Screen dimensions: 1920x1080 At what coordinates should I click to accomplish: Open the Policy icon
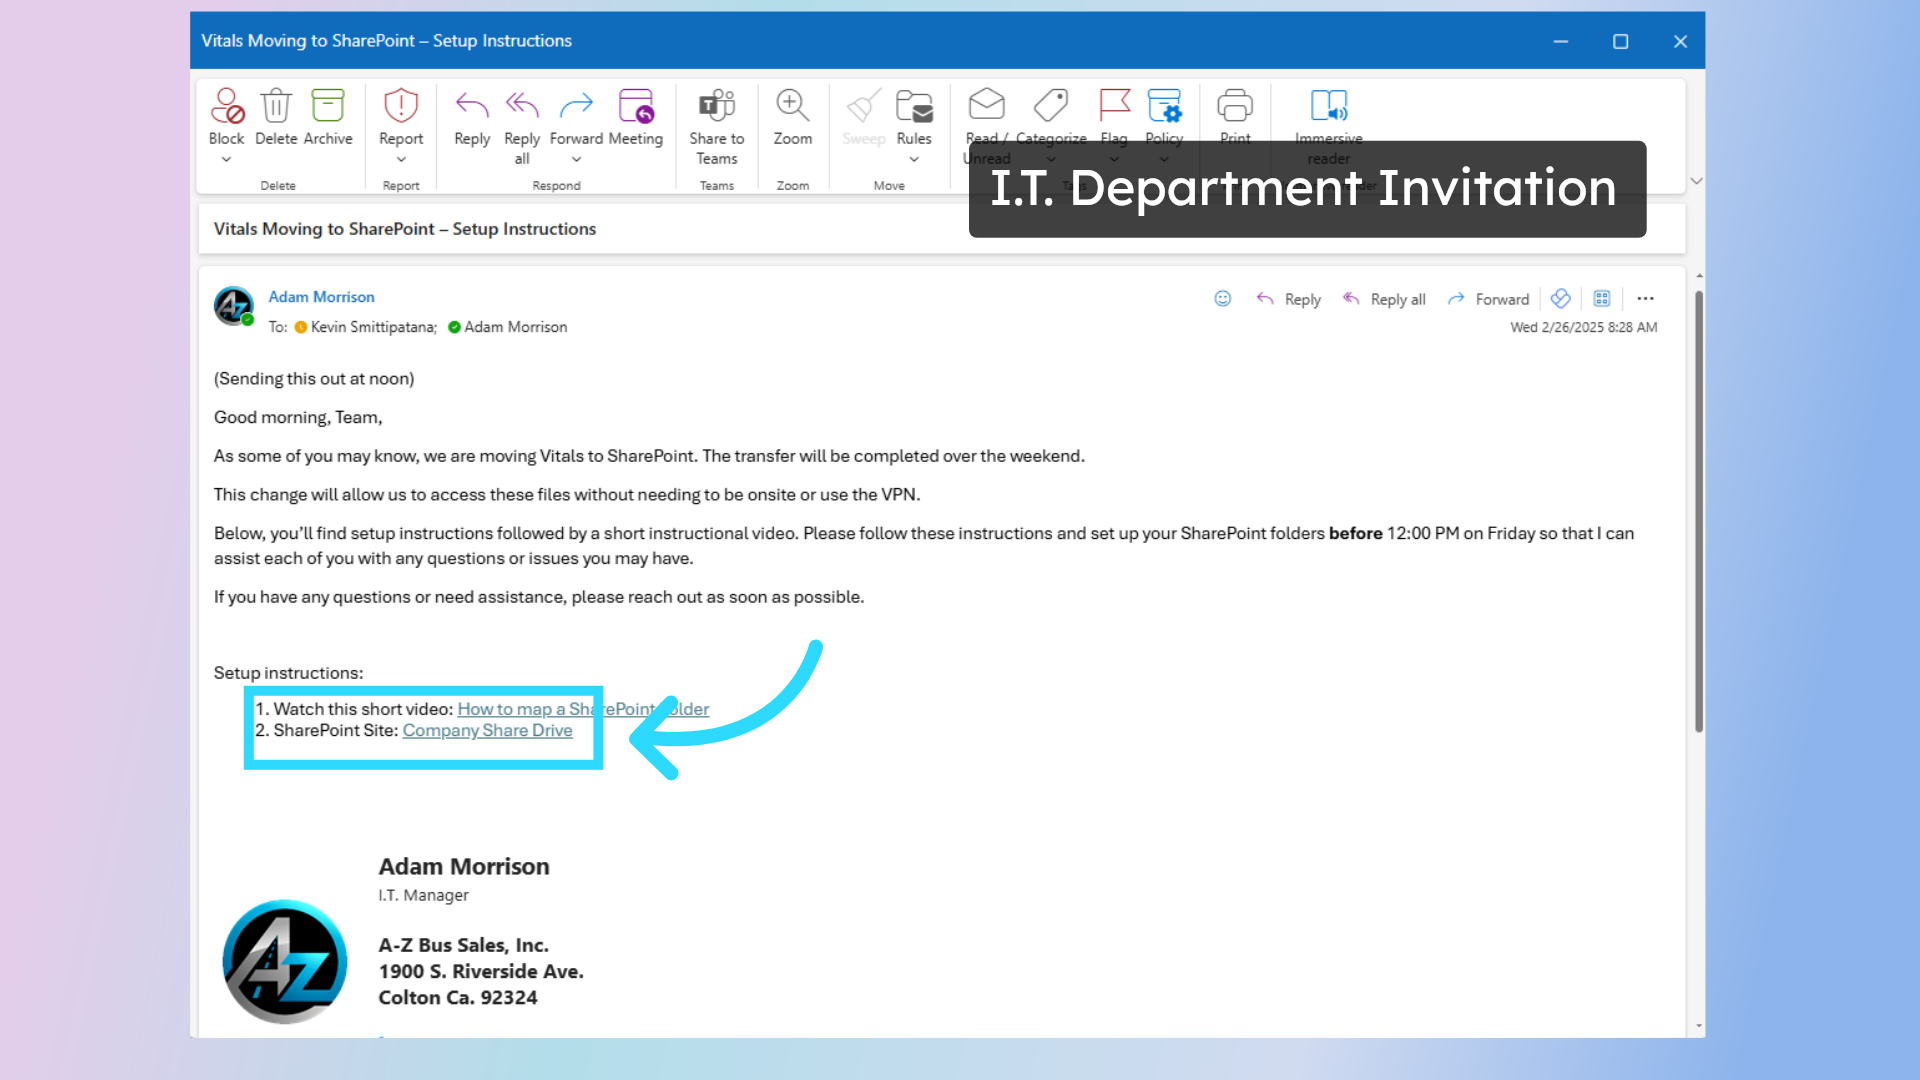tap(1164, 105)
